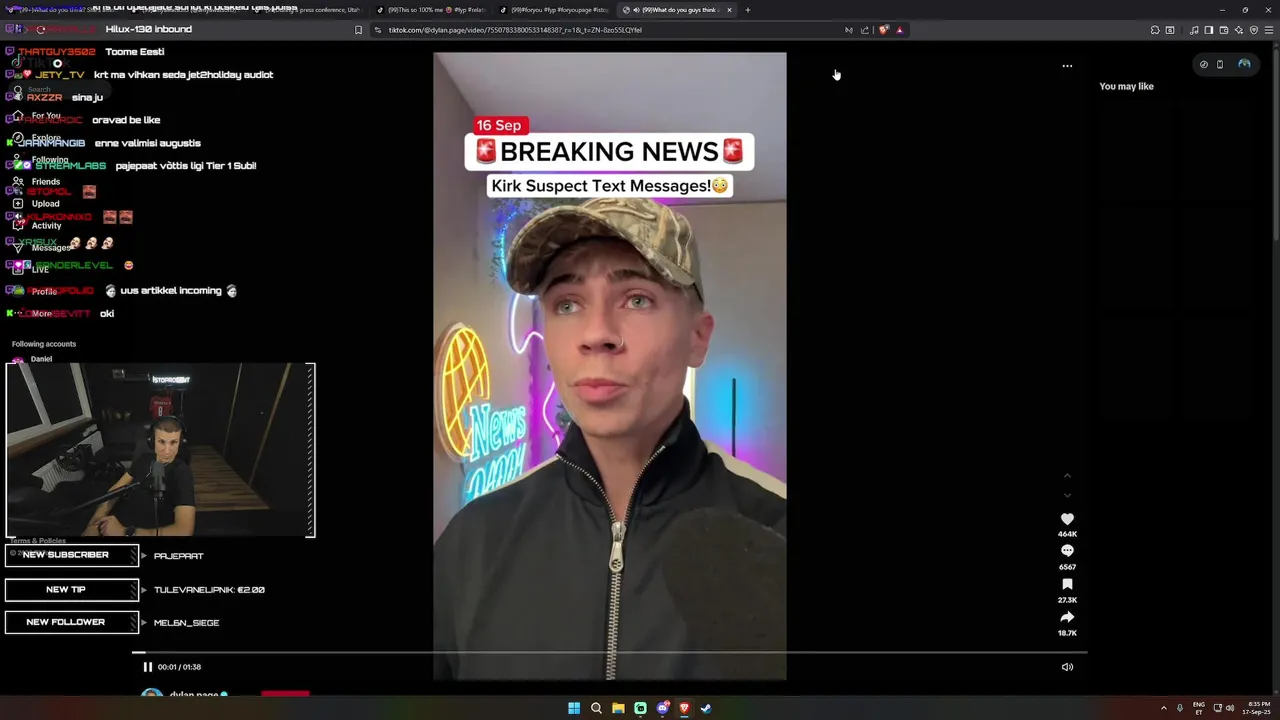Open the Windows Start menu
Image resolution: width=1280 pixels, height=720 pixels.
click(574, 708)
